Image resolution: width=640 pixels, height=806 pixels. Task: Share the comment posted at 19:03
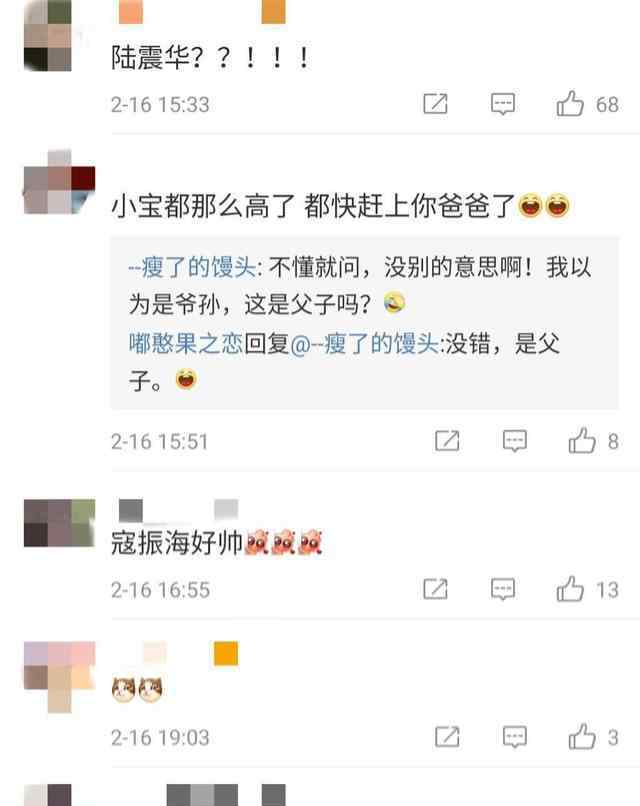(447, 737)
